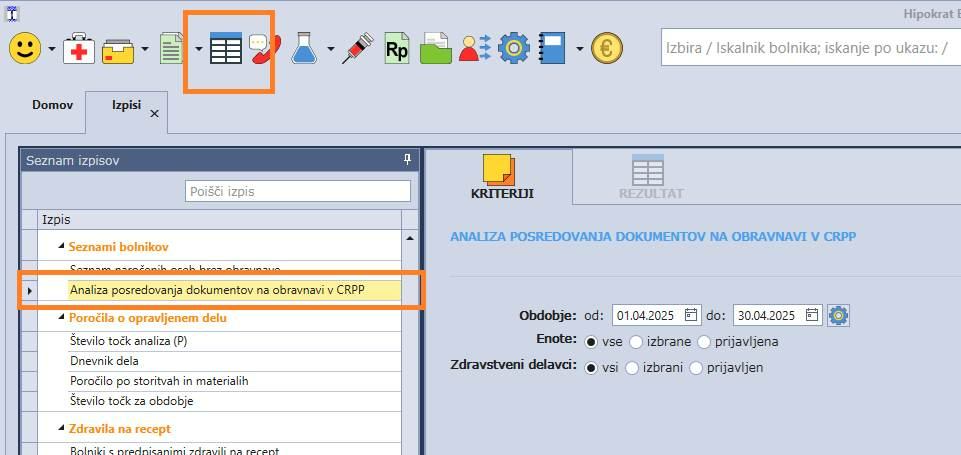Click the euro coin billing icon
This screenshot has width=961, height=455.
tap(607, 48)
